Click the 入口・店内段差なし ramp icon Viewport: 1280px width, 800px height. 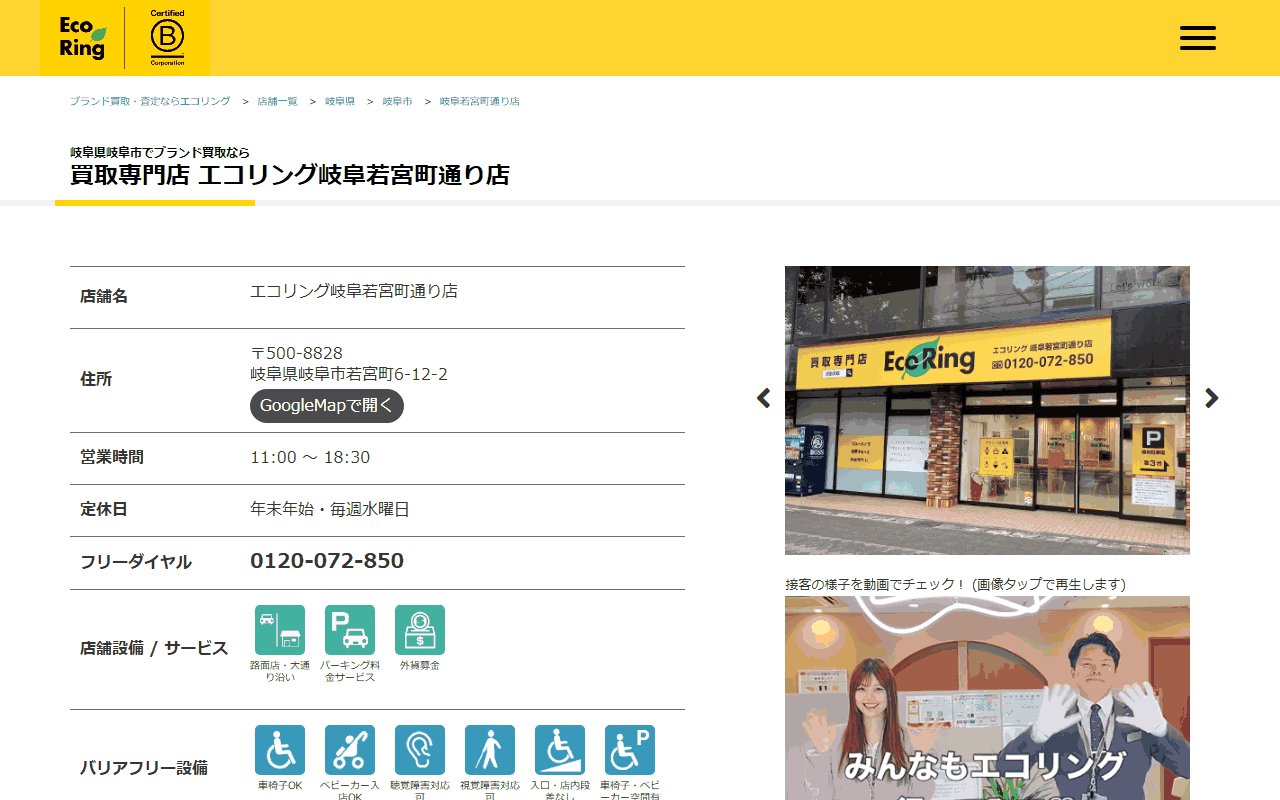tap(560, 750)
